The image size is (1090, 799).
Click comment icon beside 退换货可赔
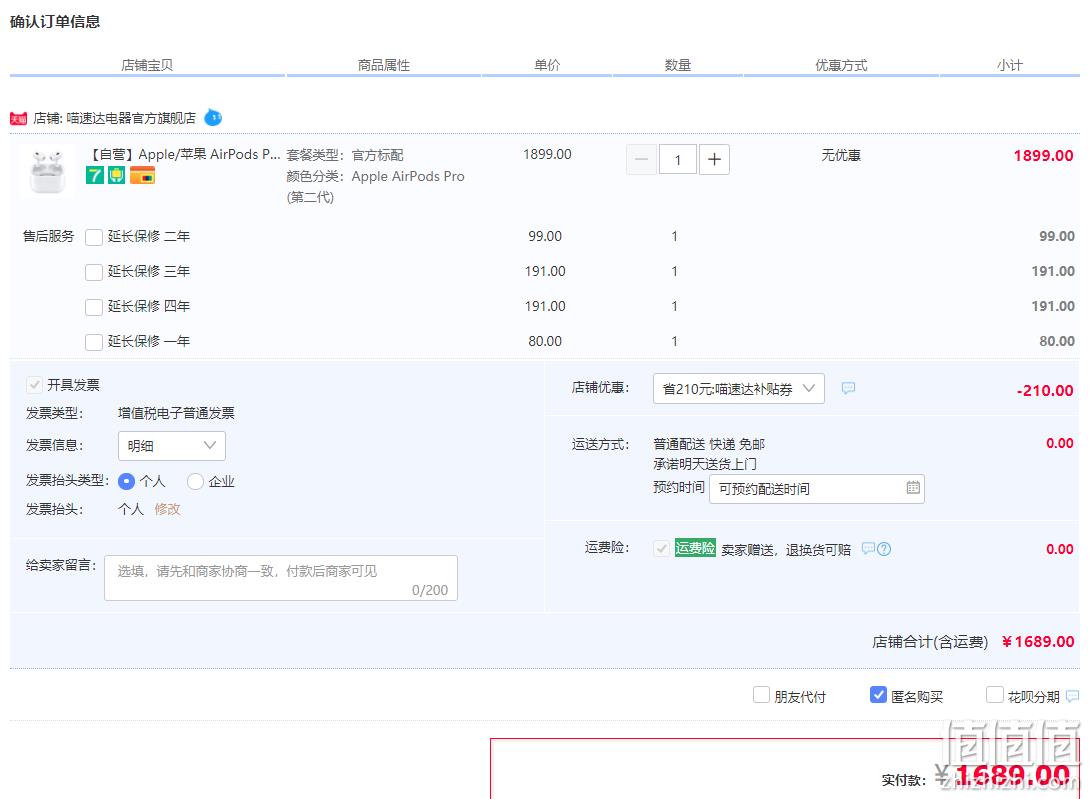coord(868,548)
